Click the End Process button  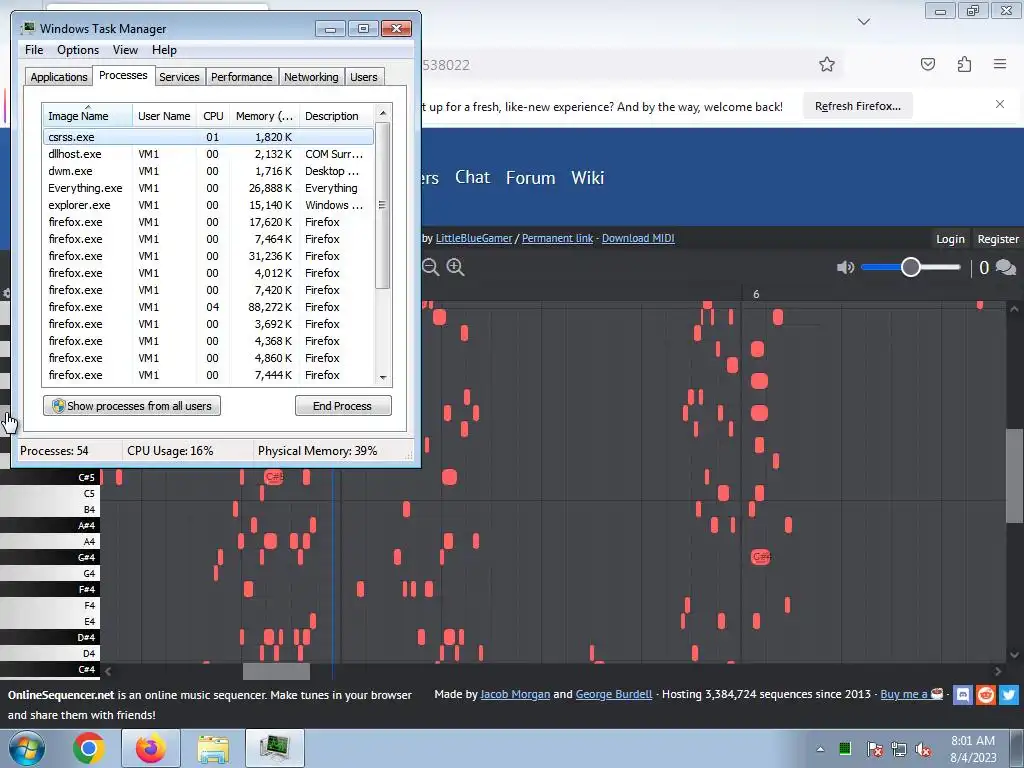(343, 406)
